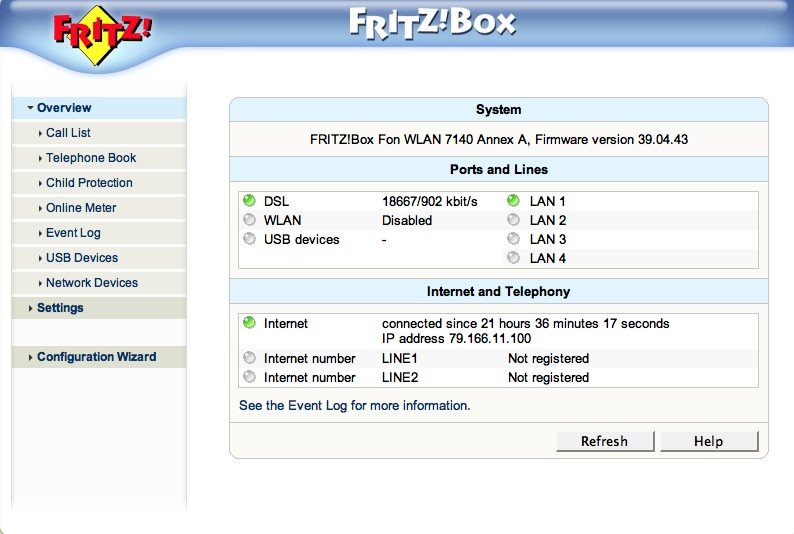Click the FRITZ! logo in the header
Viewport: 794px width, 534px height.
pyautogui.click(x=103, y=36)
